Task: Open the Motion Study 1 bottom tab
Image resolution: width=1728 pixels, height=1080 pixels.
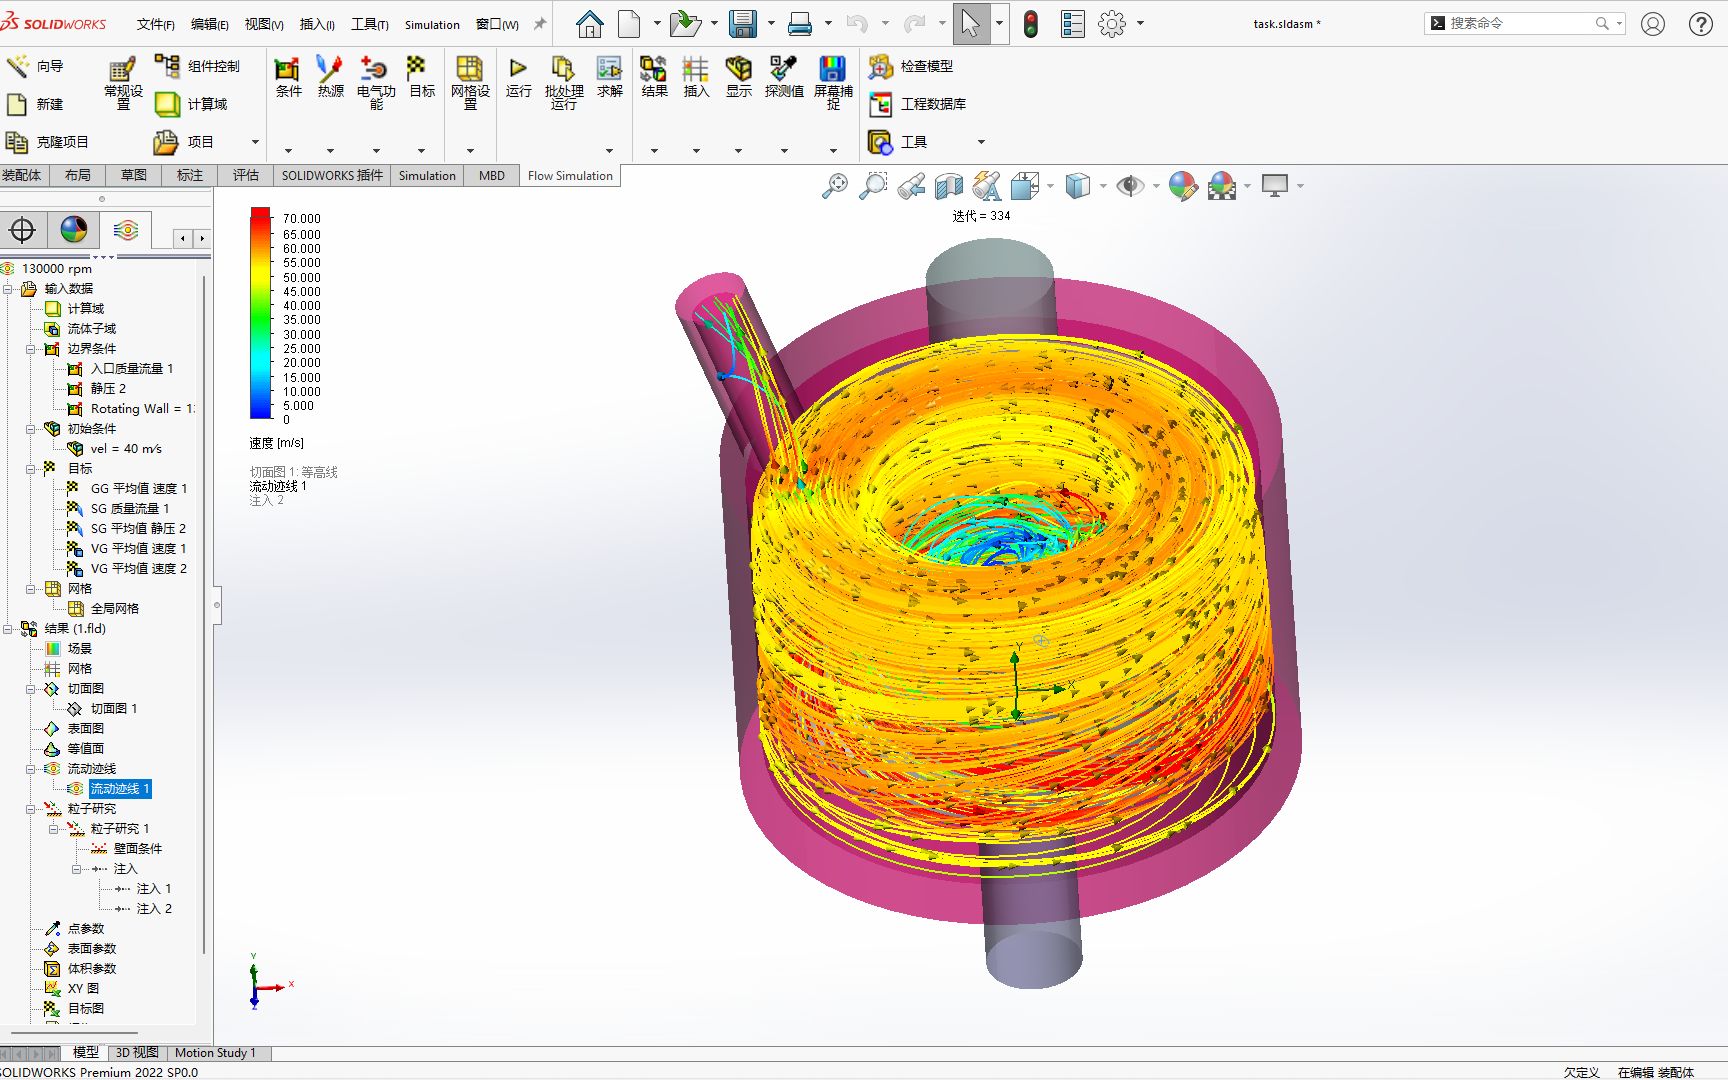Action: pos(215,1053)
